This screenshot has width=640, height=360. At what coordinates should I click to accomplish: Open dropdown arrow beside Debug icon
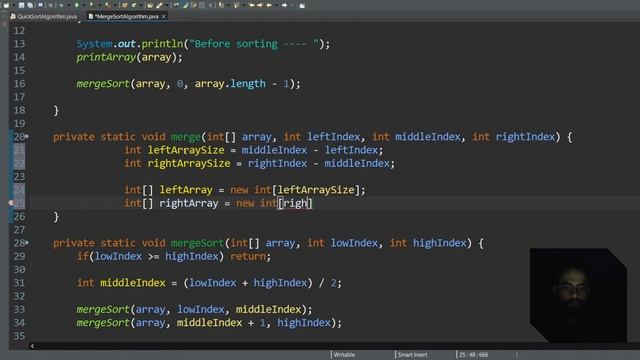[69, 5]
